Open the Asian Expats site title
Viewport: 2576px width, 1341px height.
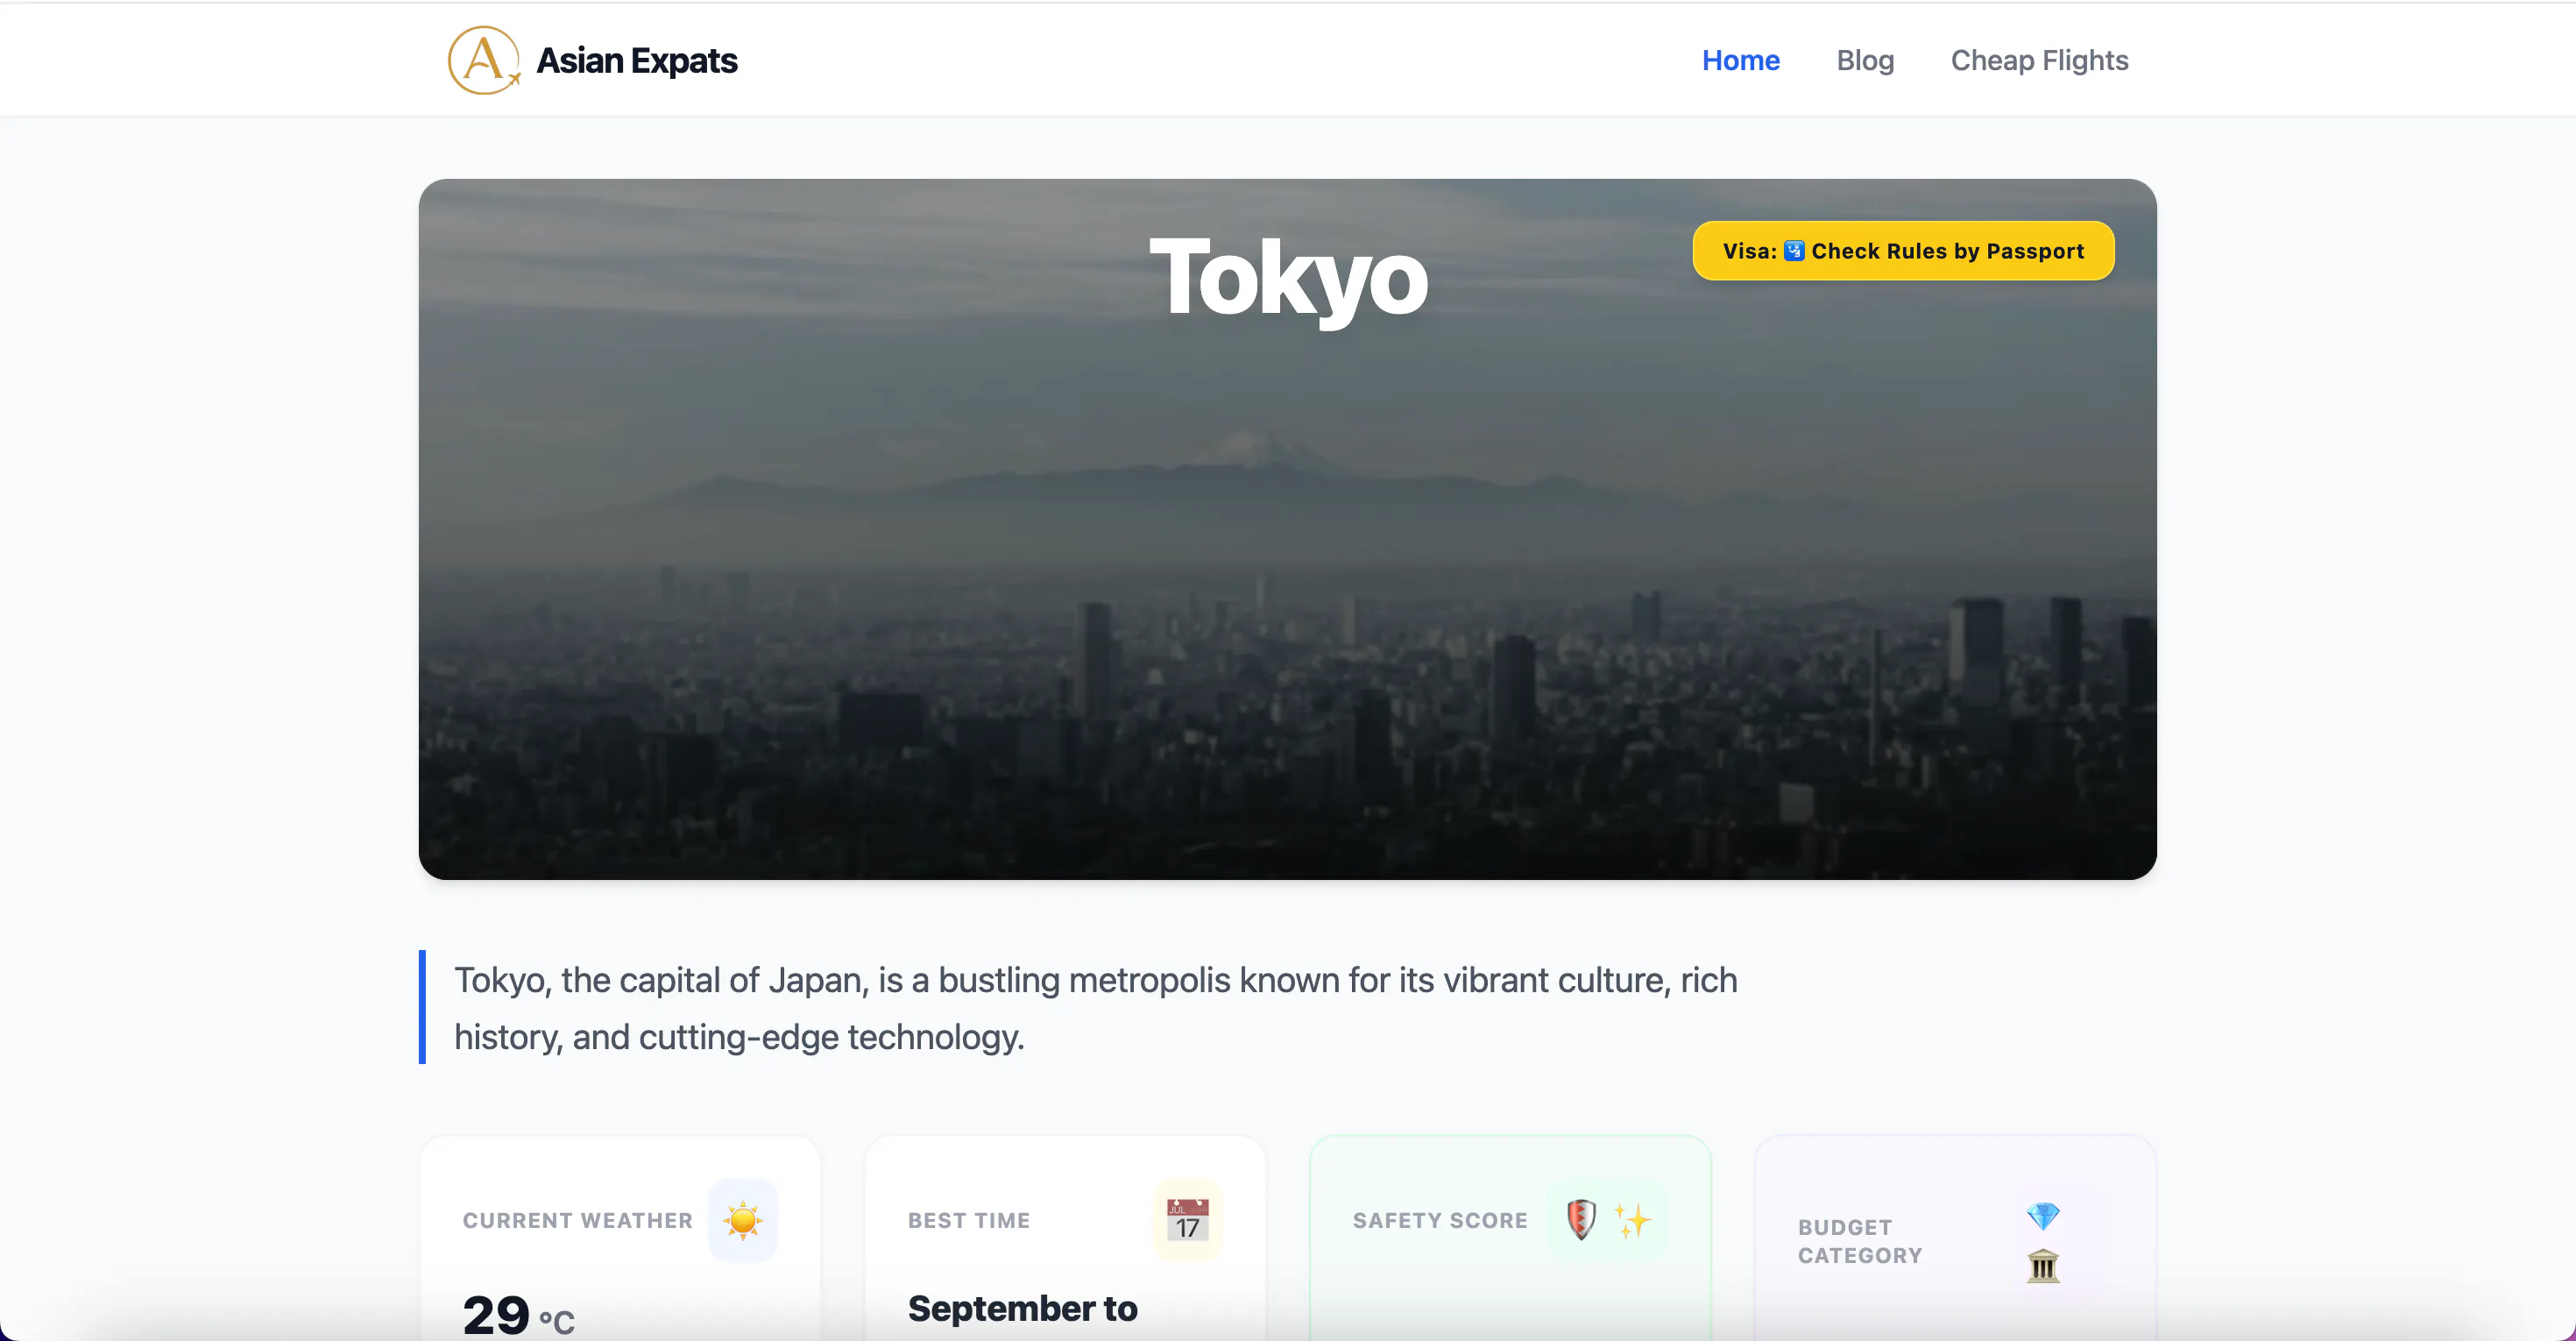pos(637,61)
